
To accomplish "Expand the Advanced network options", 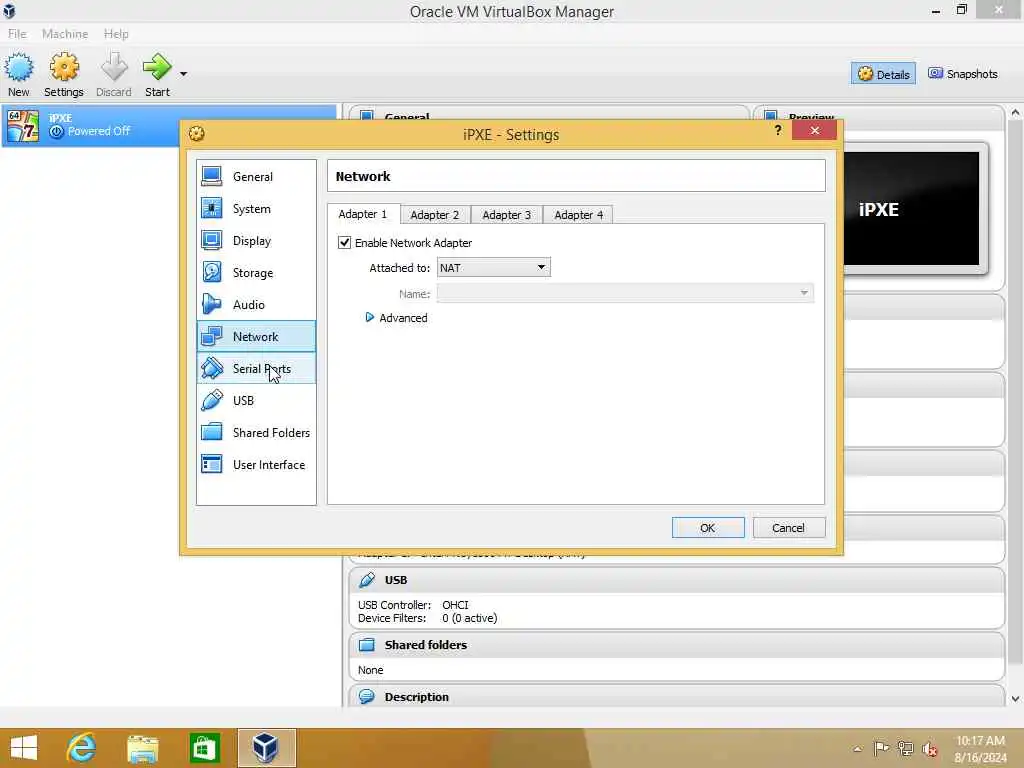I will 396,317.
